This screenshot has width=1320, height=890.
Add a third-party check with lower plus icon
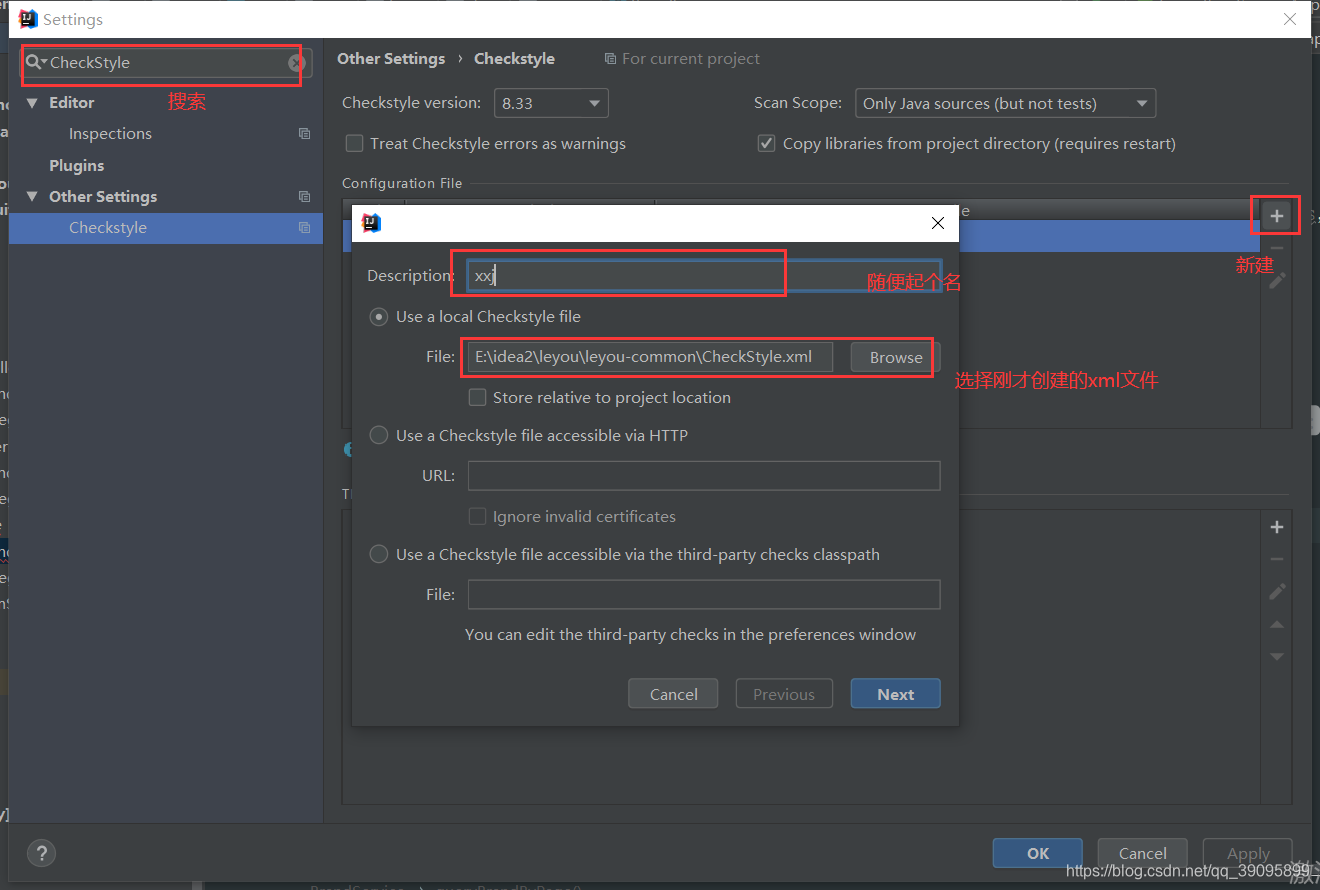tap(1277, 527)
